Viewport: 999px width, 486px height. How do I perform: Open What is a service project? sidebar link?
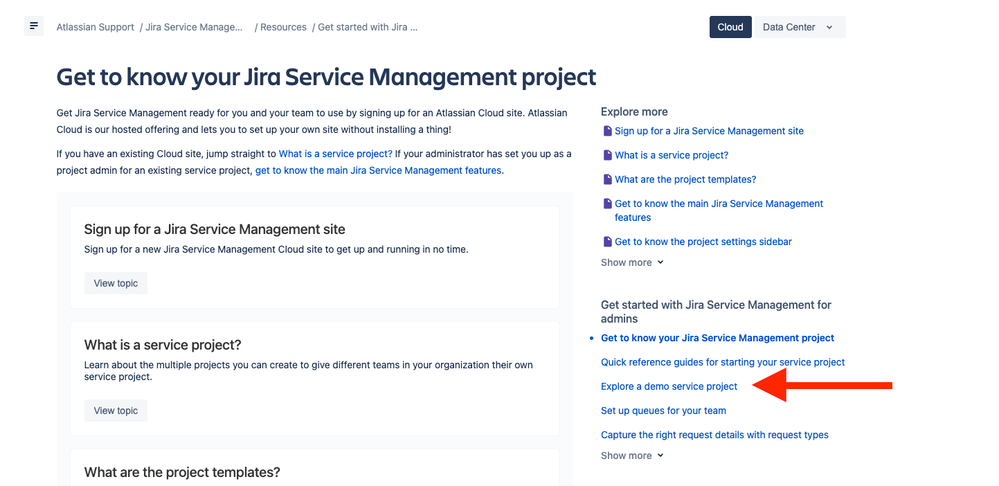(672, 155)
